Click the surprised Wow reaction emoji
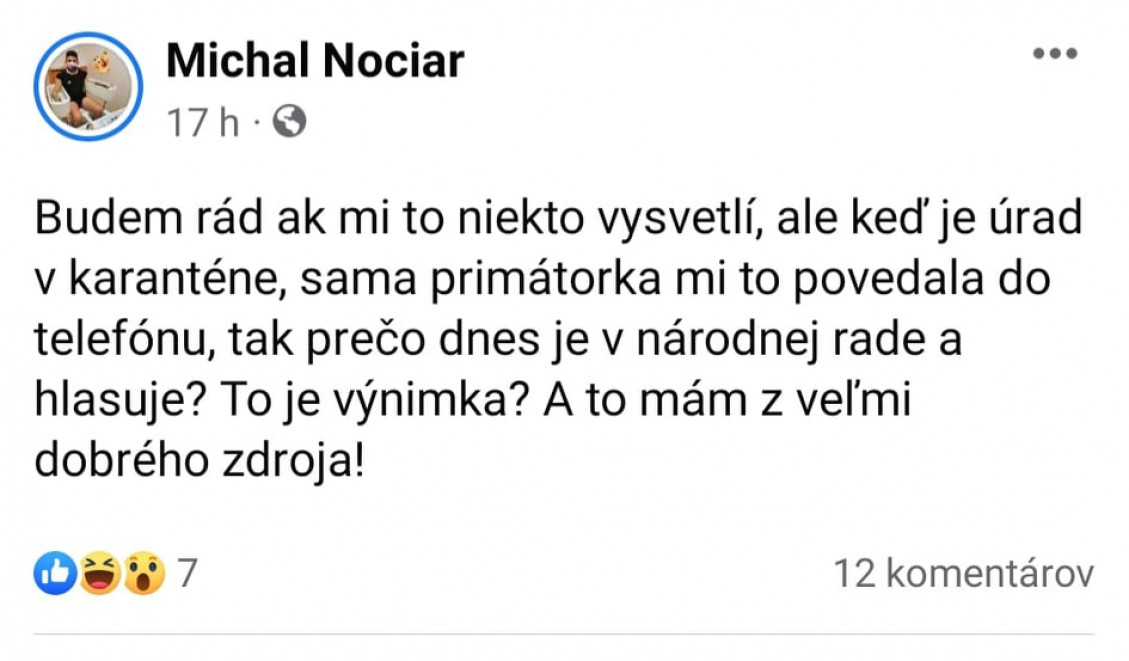1129x661 pixels. coord(144,573)
